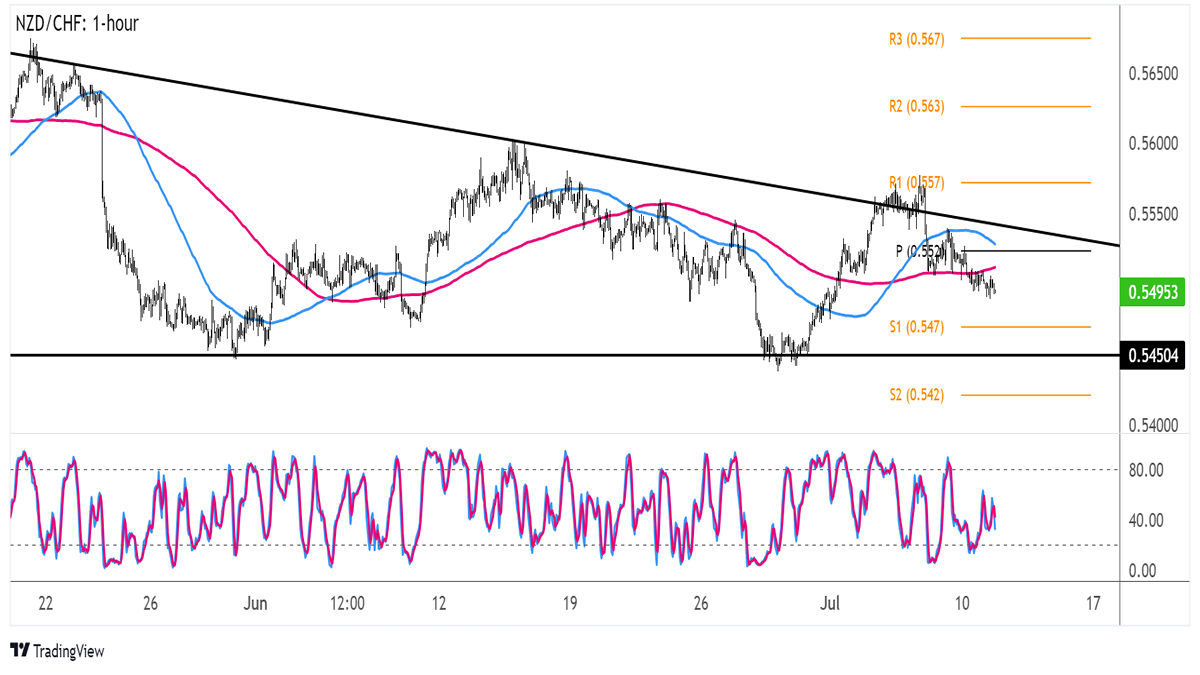
Task: Click the 22 date label on time axis
Action: pyautogui.click(x=46, y=604)
